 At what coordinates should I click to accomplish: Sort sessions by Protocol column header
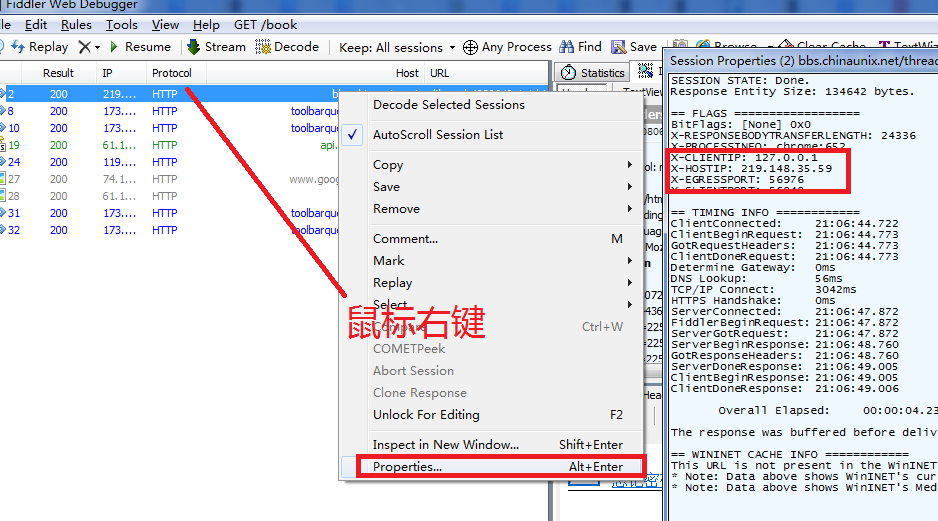(x=172, y=73)
